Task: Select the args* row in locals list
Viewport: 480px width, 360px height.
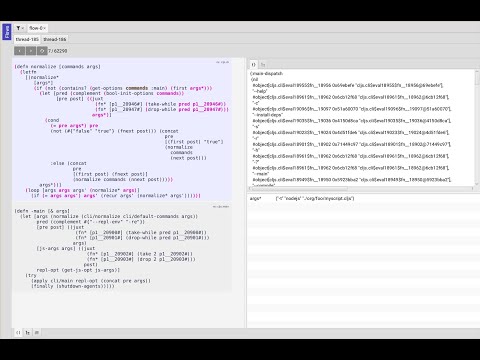Action: pyautogui.click(x=363, y=198)
